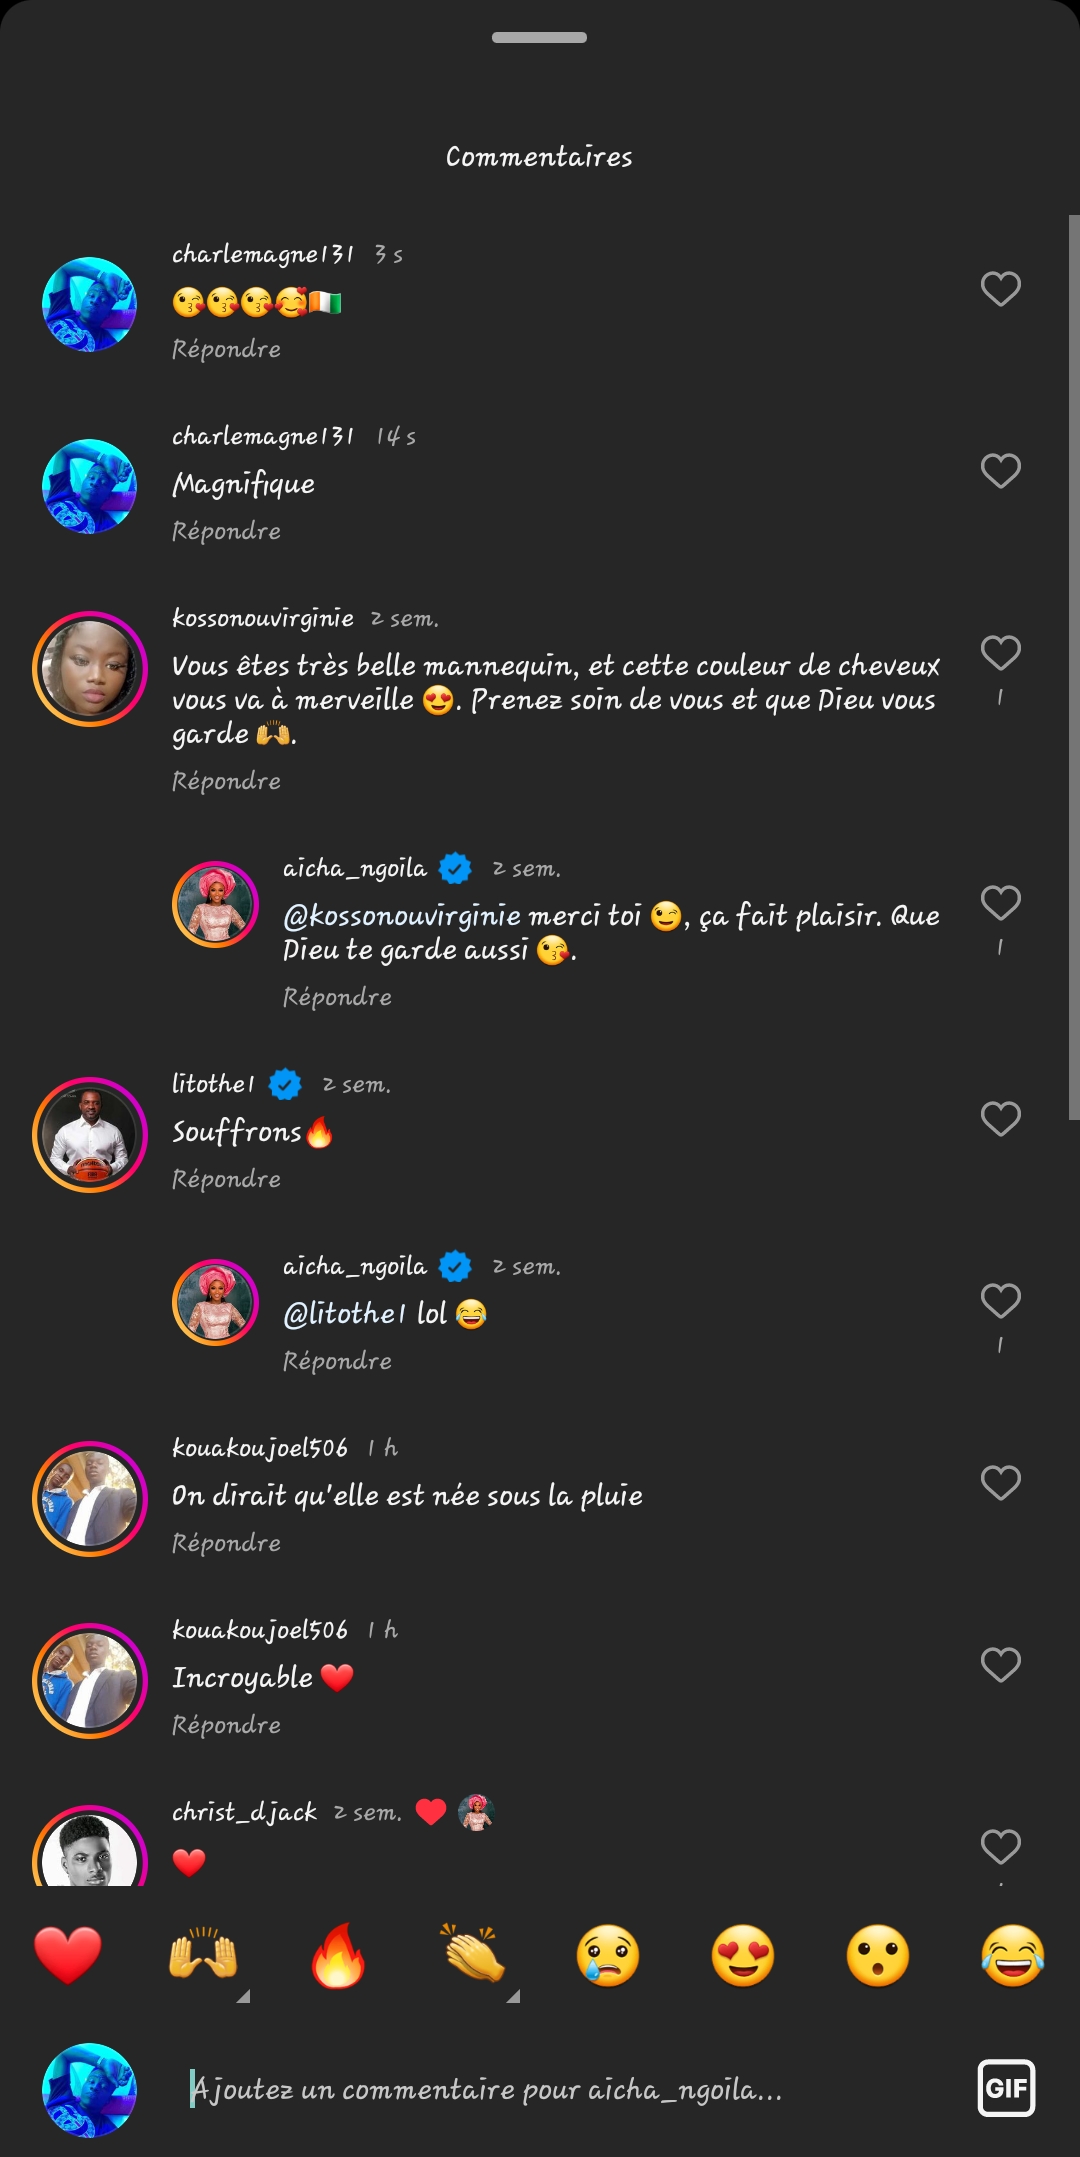
Task: Insert the laughing tears quick emoji
Action: pos(1013,1954)
